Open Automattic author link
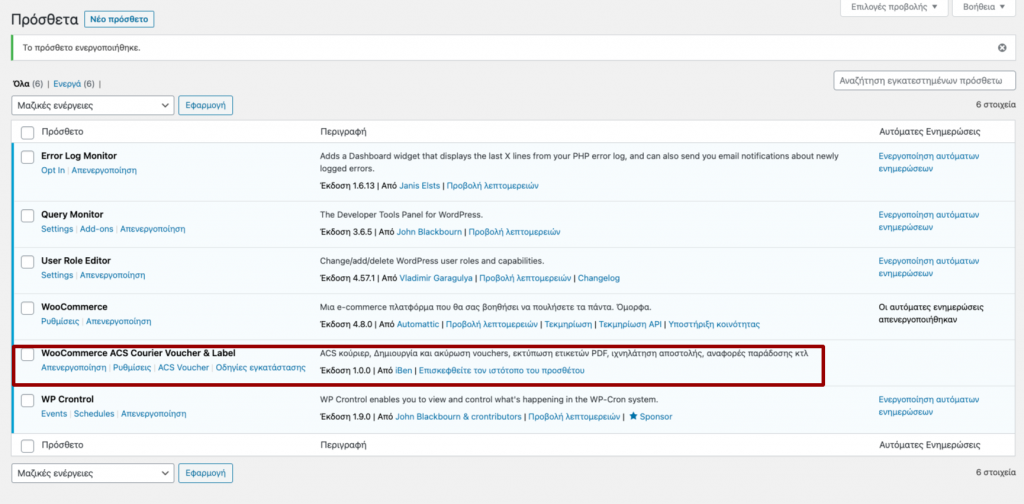This screenshot has width=1024, height=504. pyautogui.click(x=419, y=324)
